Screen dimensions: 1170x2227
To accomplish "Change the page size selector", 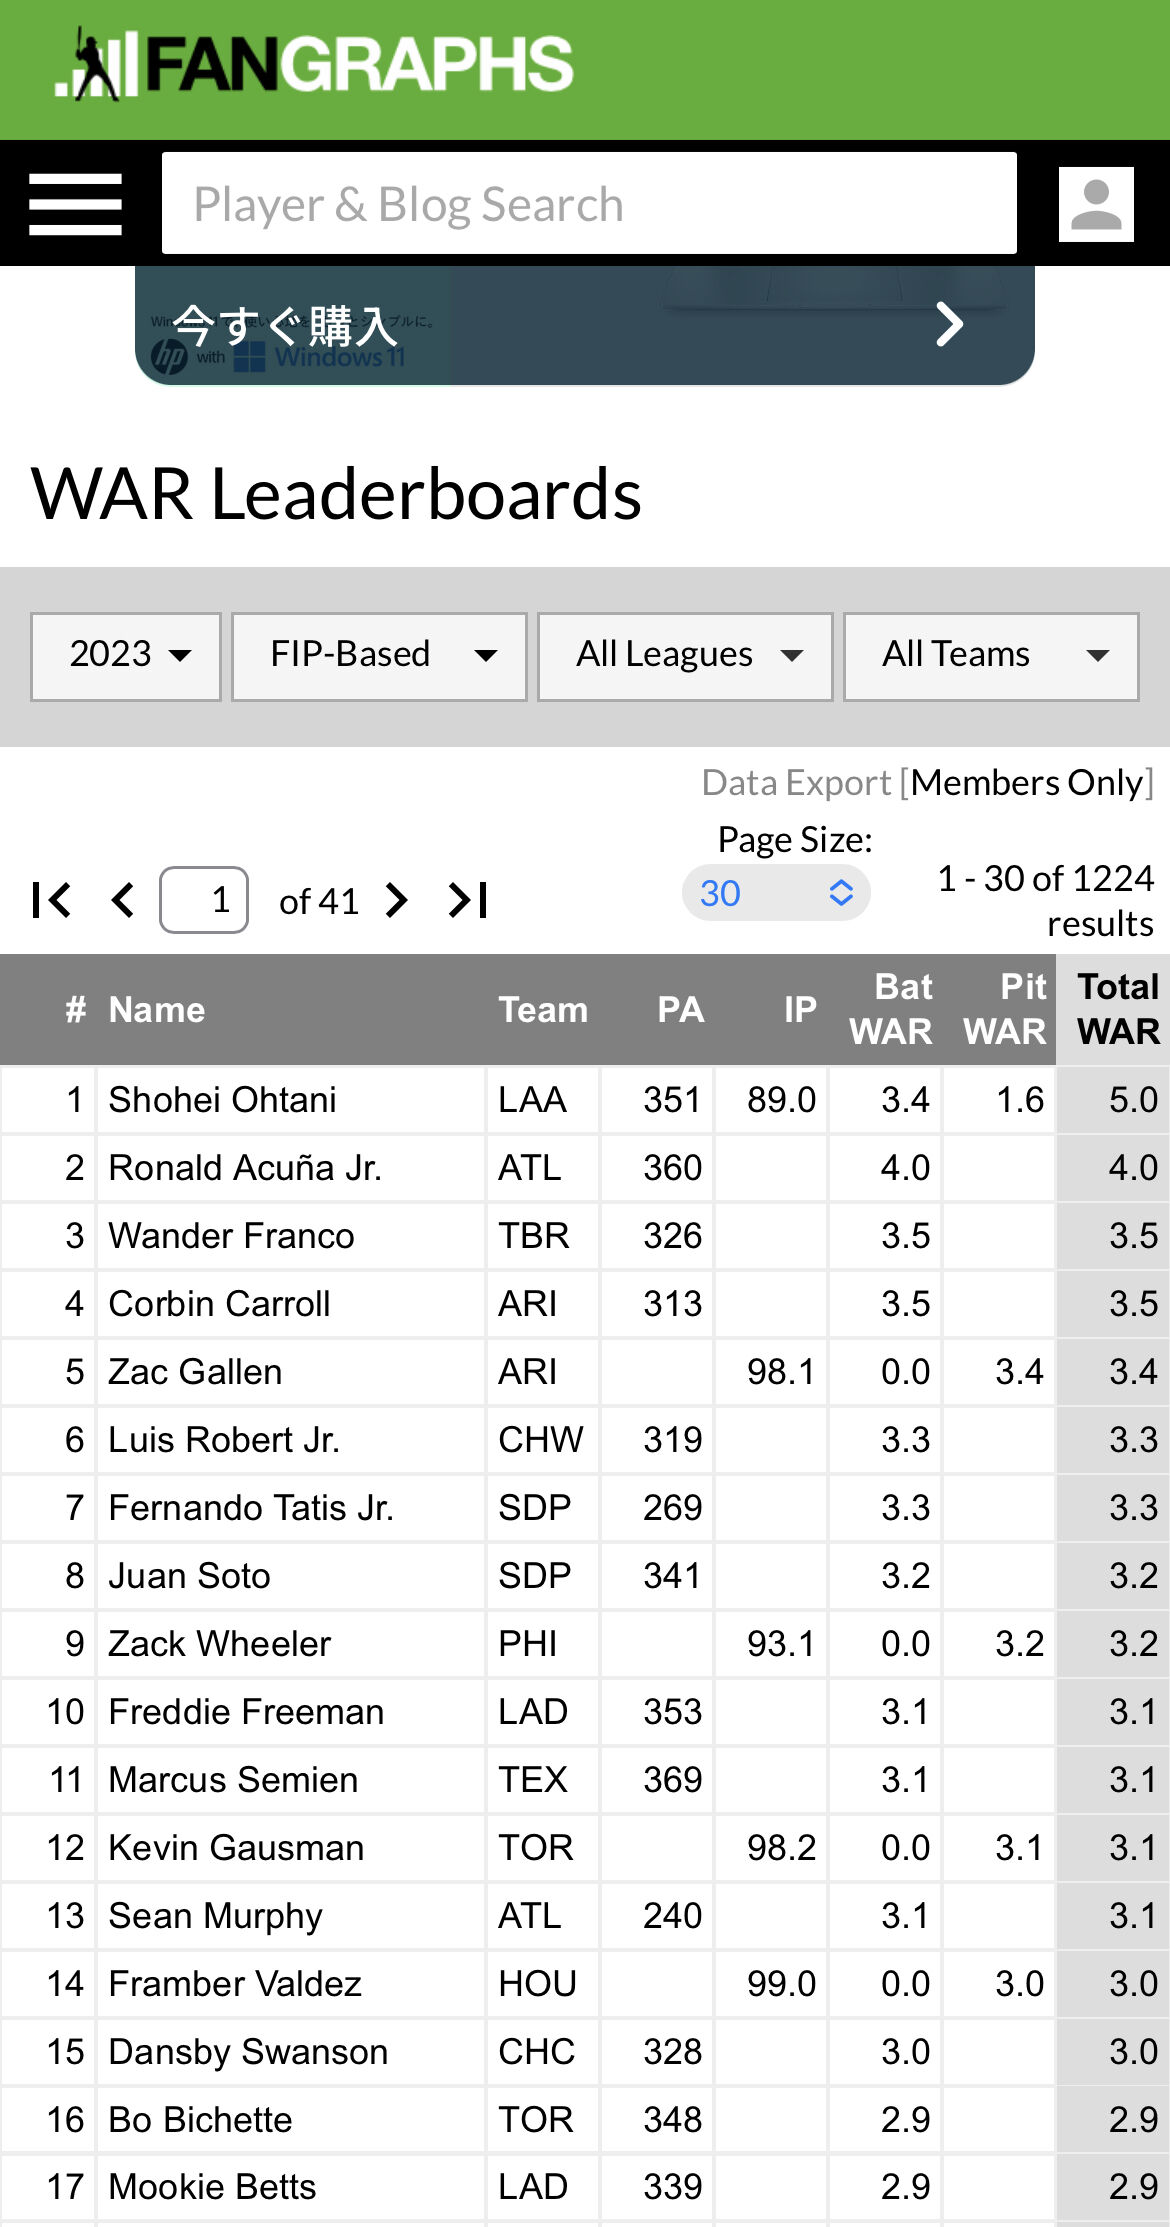I will click(x=776, y=893).
